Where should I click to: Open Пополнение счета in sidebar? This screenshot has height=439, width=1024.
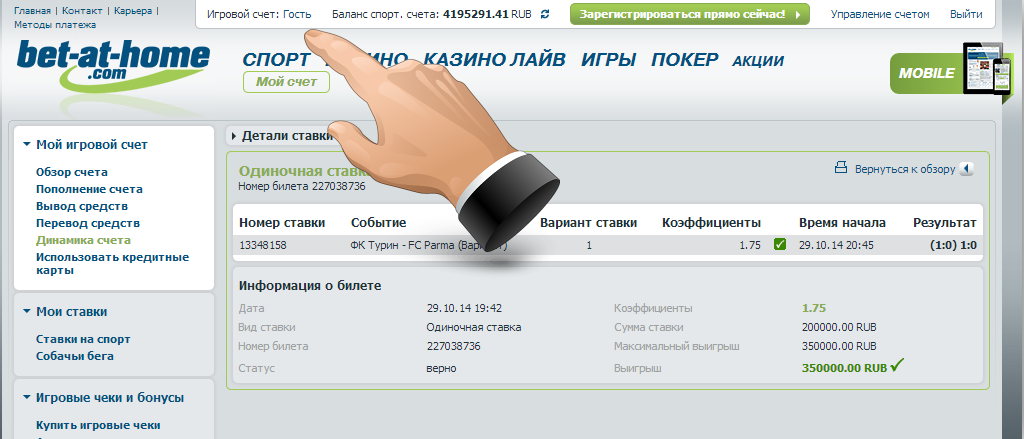89,189
